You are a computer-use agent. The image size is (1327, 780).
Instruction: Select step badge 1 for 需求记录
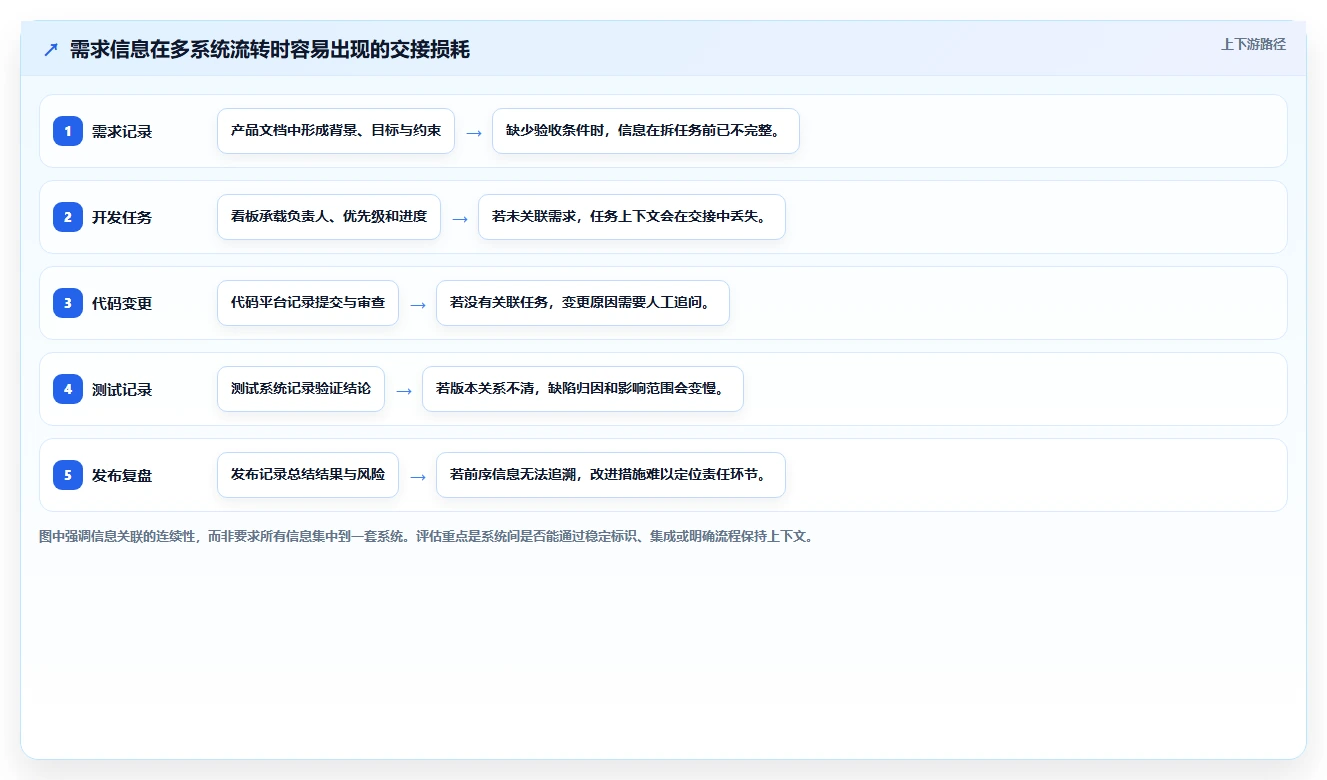pos(68,131)
